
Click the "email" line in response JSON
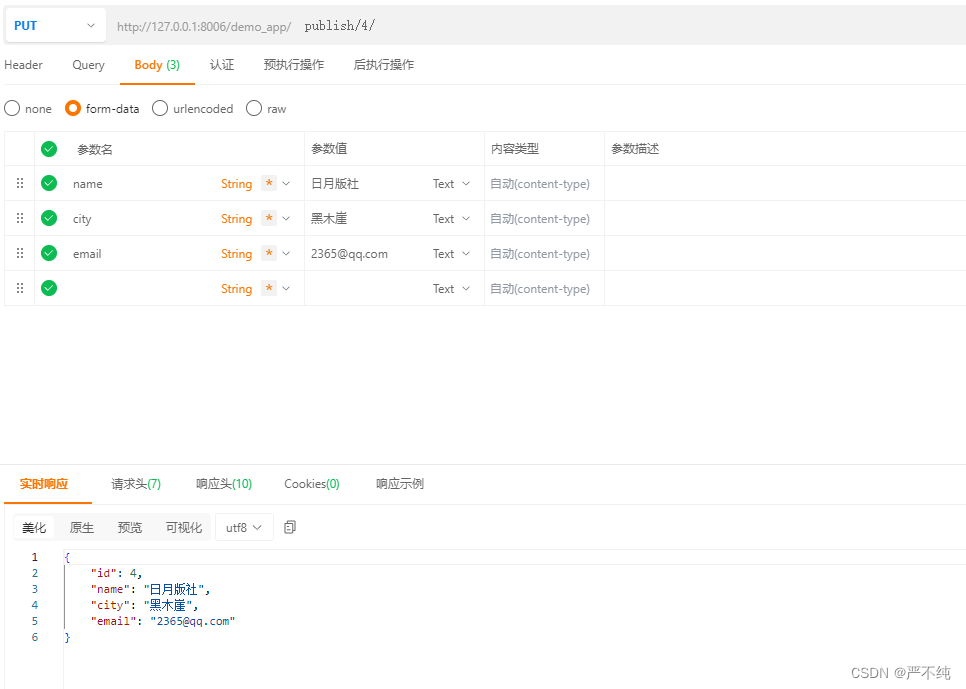click(163, 621)
